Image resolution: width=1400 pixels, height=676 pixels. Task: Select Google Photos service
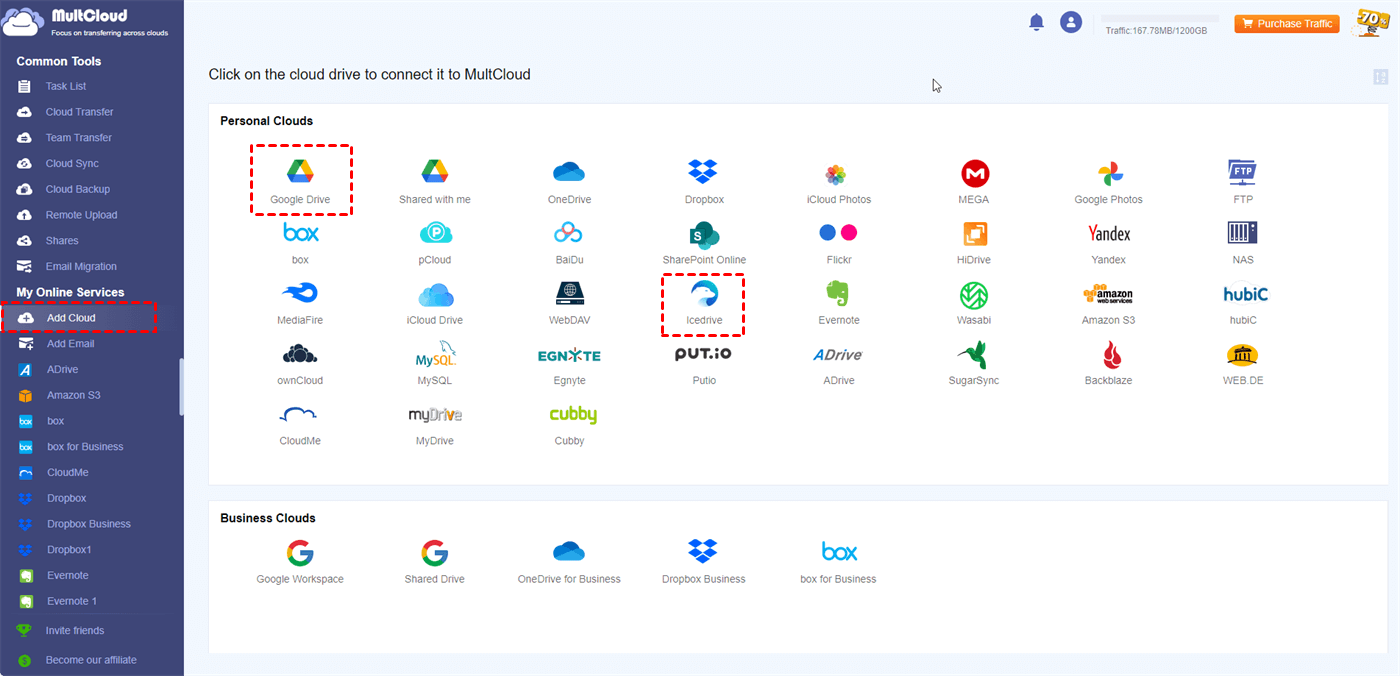(1108, 182)
